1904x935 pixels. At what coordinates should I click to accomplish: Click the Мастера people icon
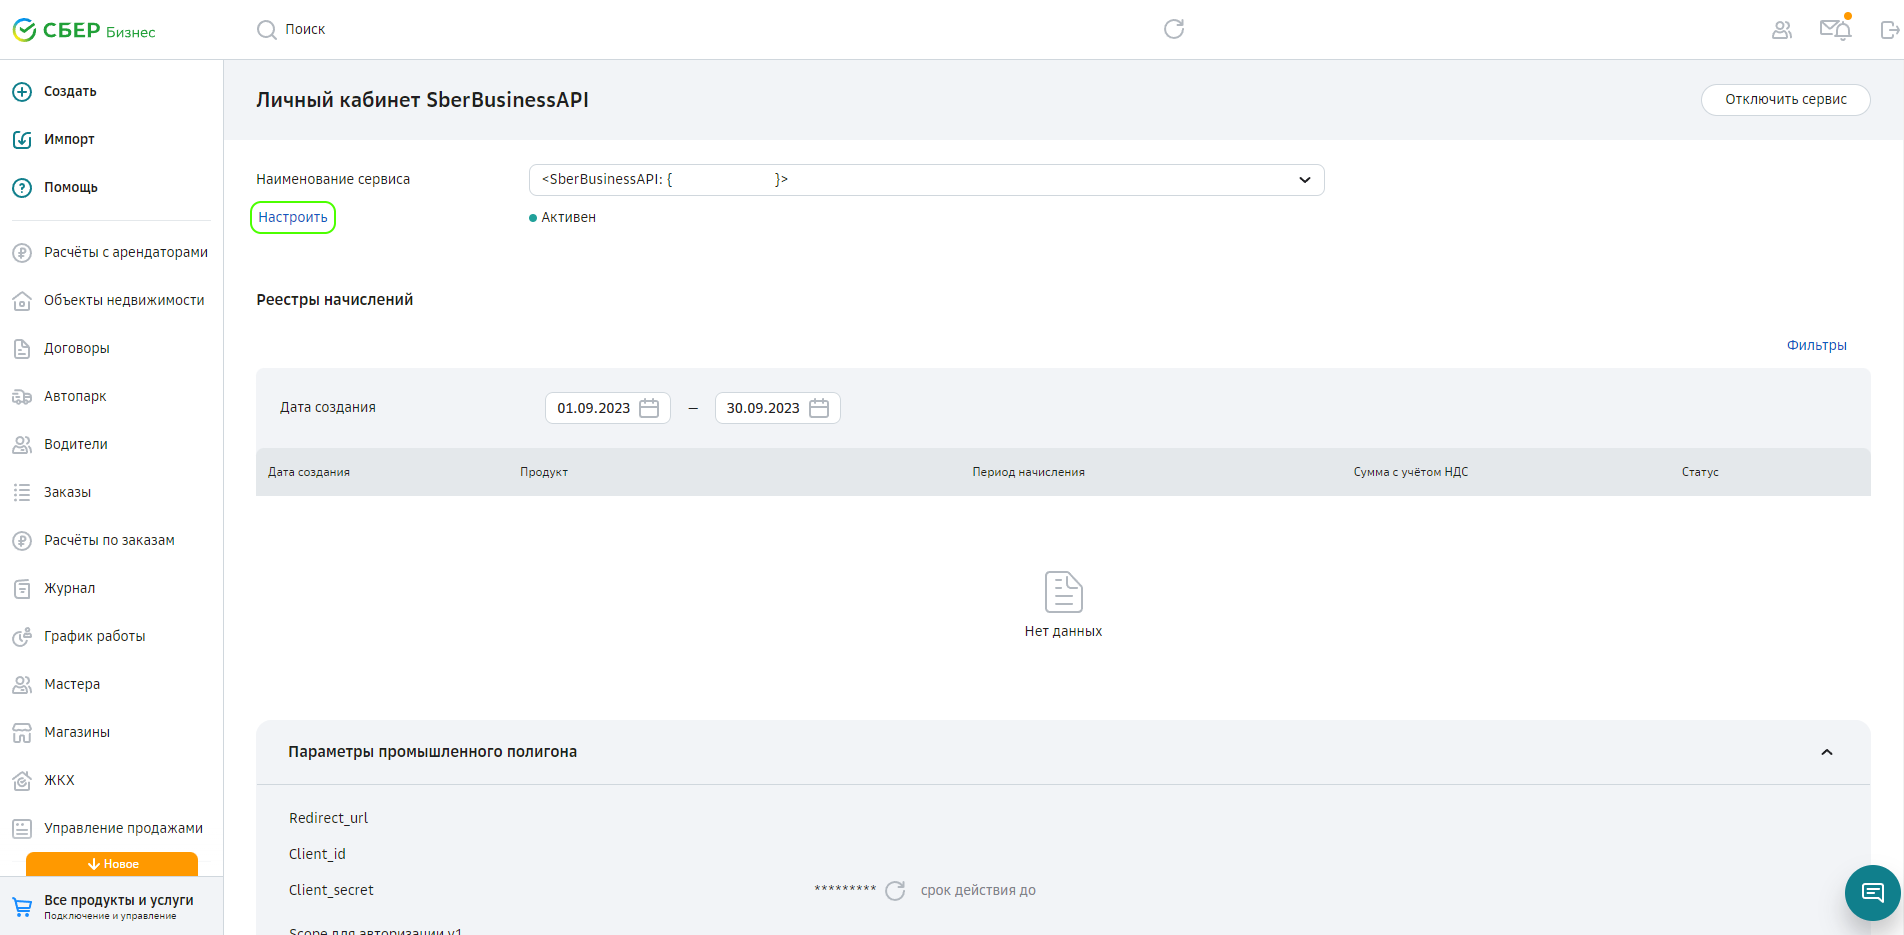22,685
